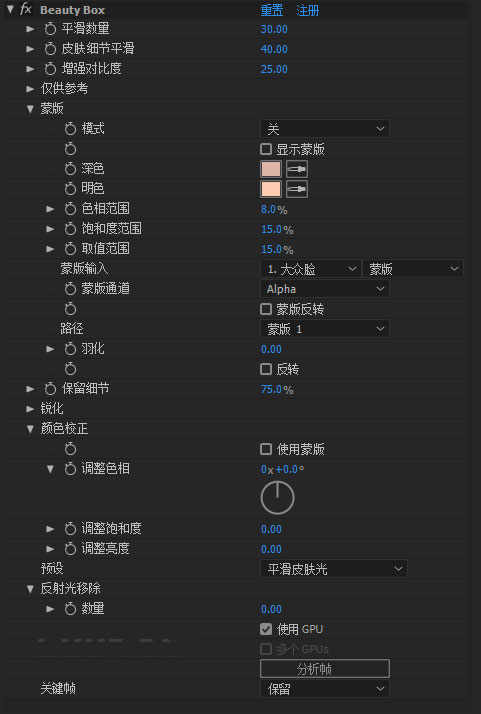481x714 pixels.
Task: Pick 深色 color with its eyedropper
Action: [297, 169]
